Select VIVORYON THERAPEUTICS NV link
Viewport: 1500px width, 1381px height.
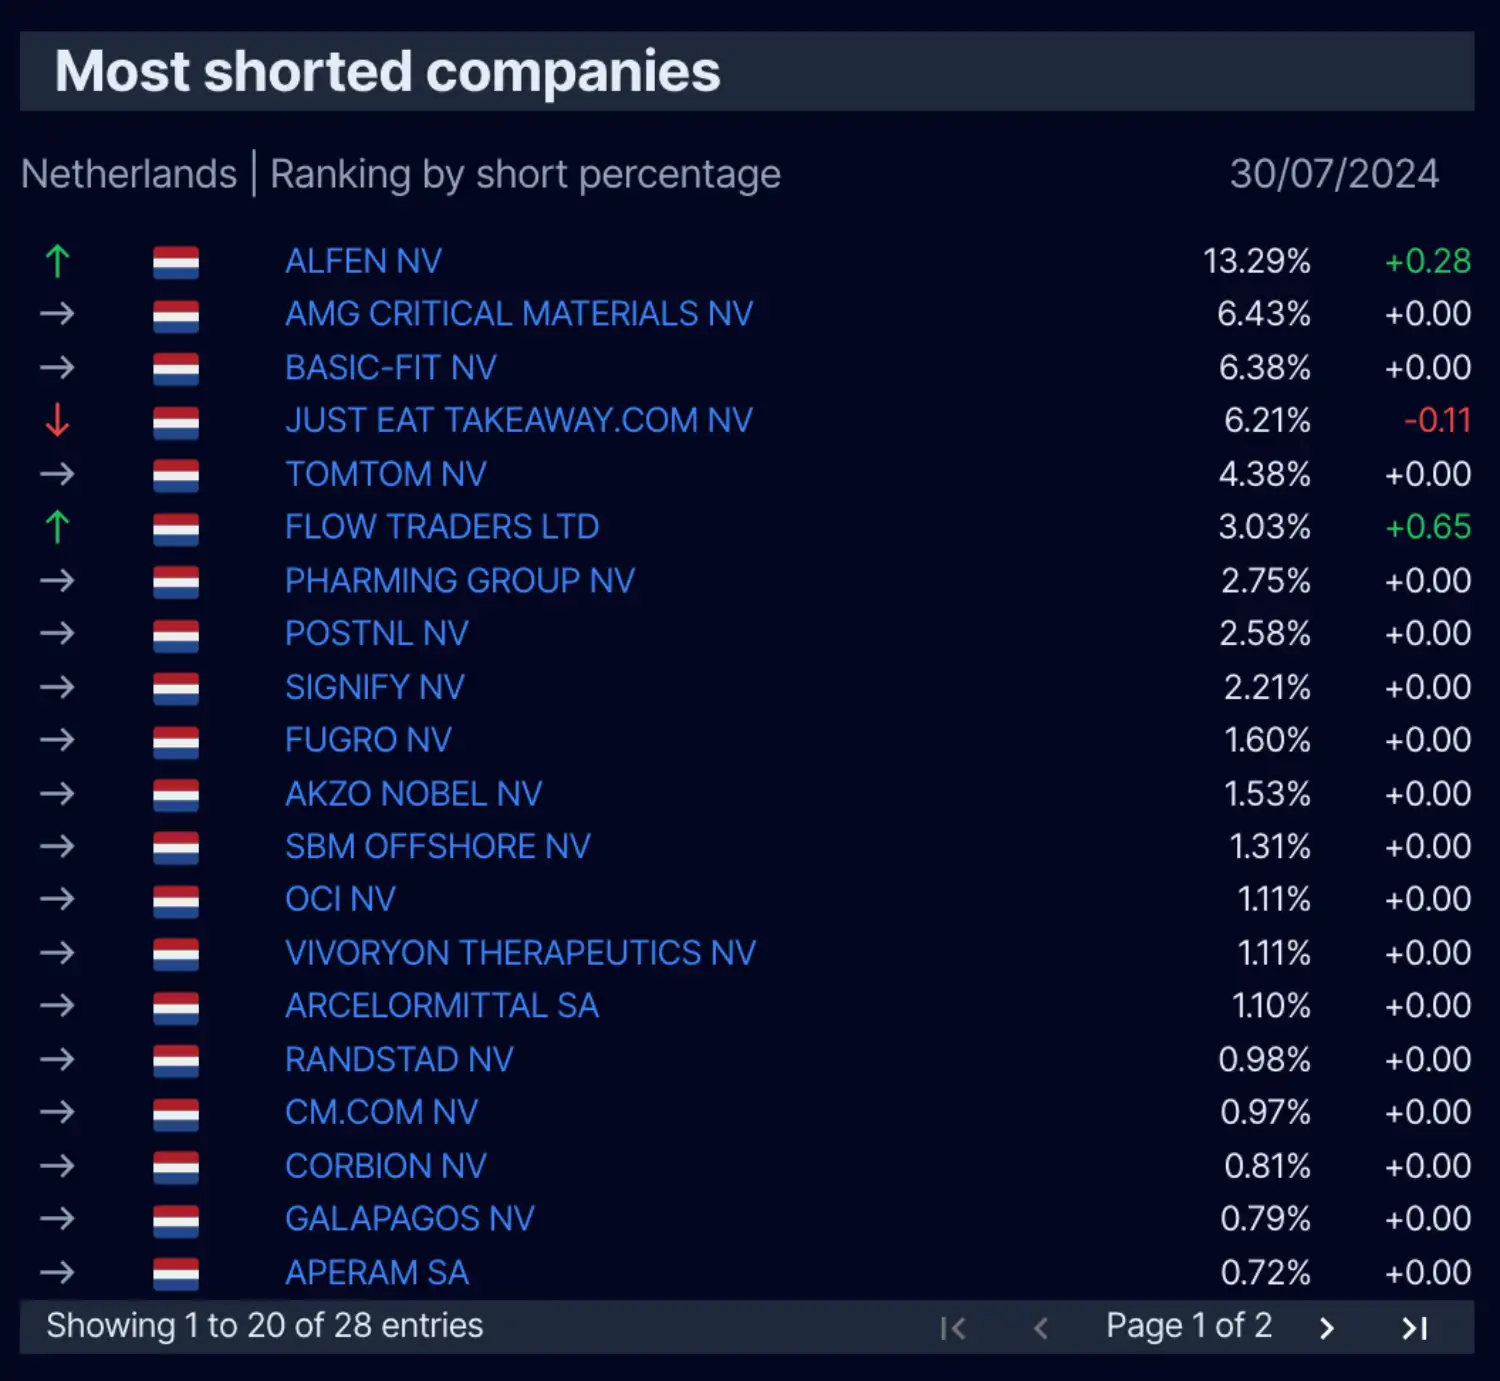(520, 953)
